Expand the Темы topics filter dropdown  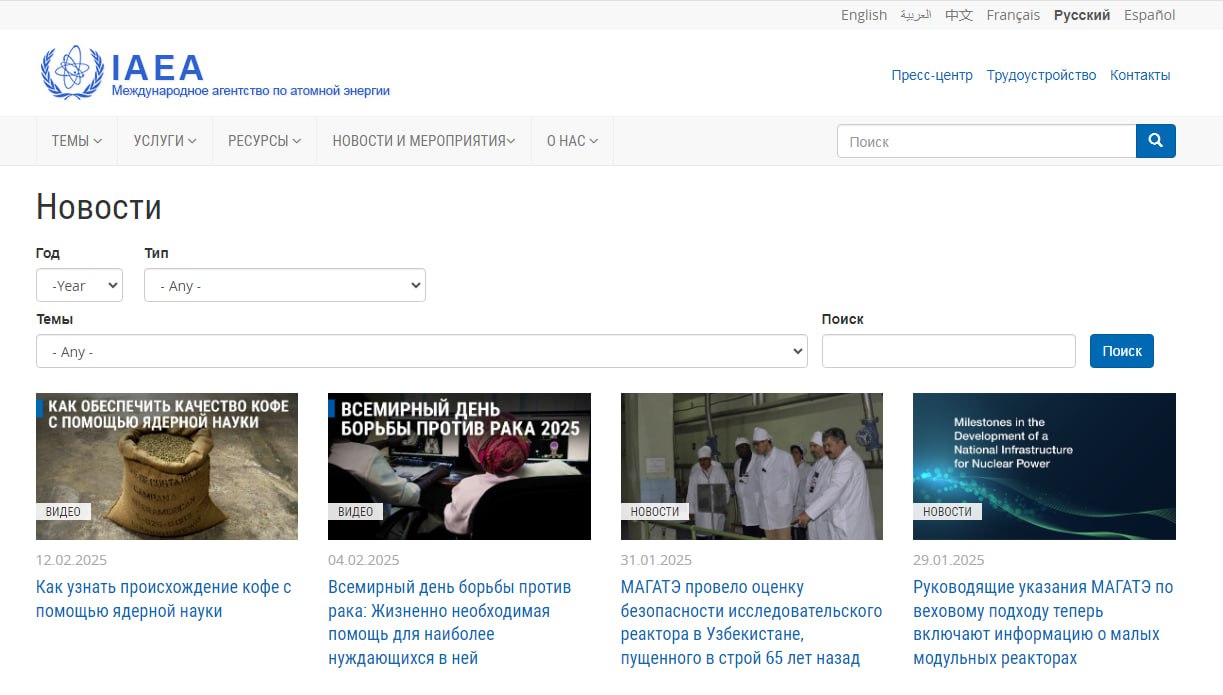coord(421,352)
